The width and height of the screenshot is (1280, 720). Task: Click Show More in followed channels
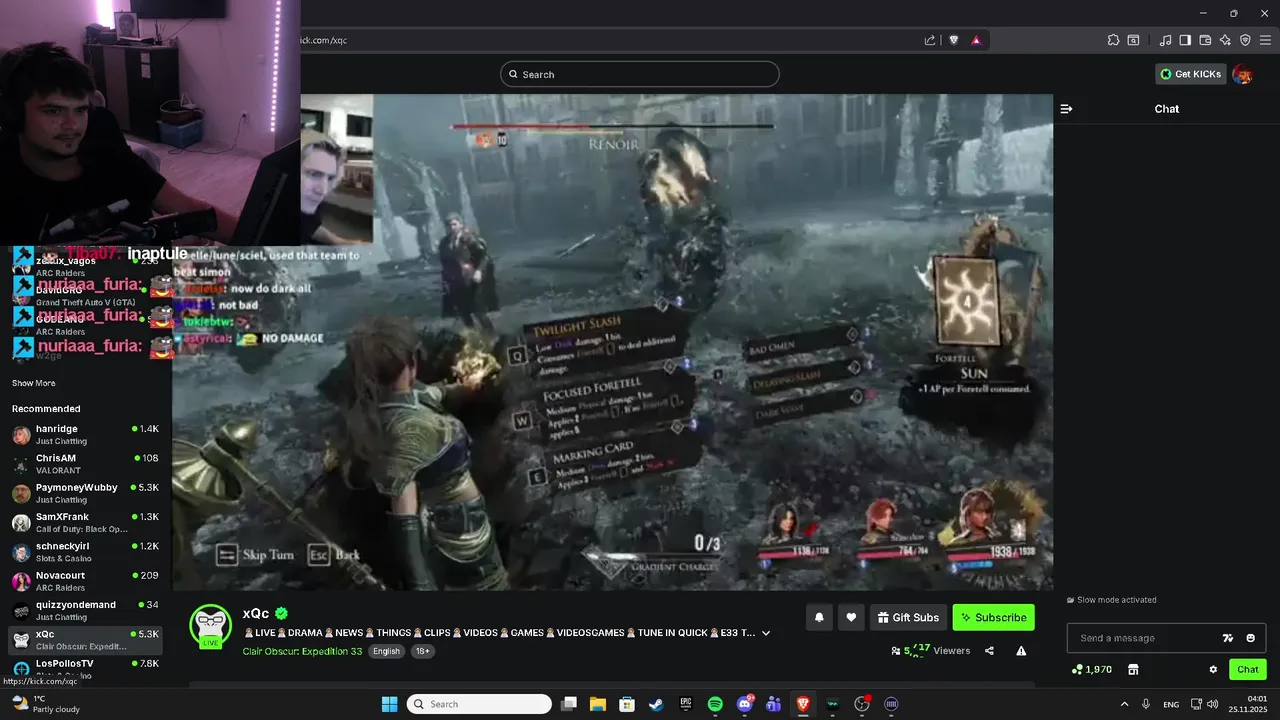(x=34, y=383)
